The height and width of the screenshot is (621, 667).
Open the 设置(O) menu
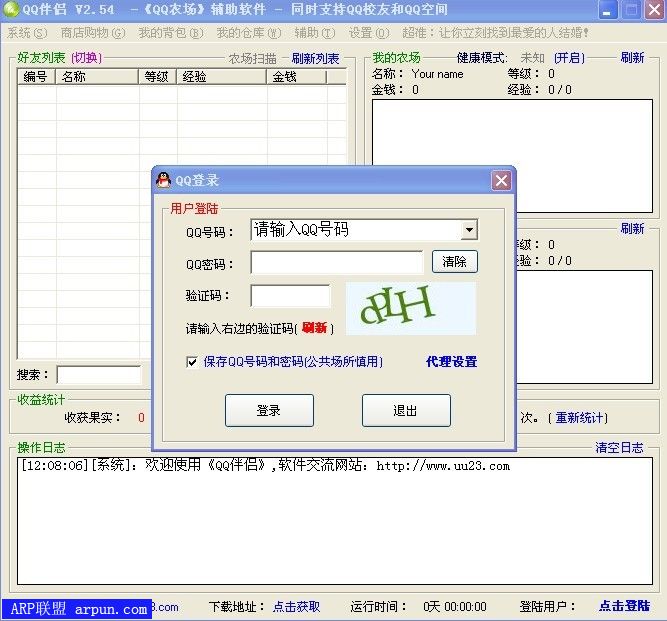coord(369,33)
